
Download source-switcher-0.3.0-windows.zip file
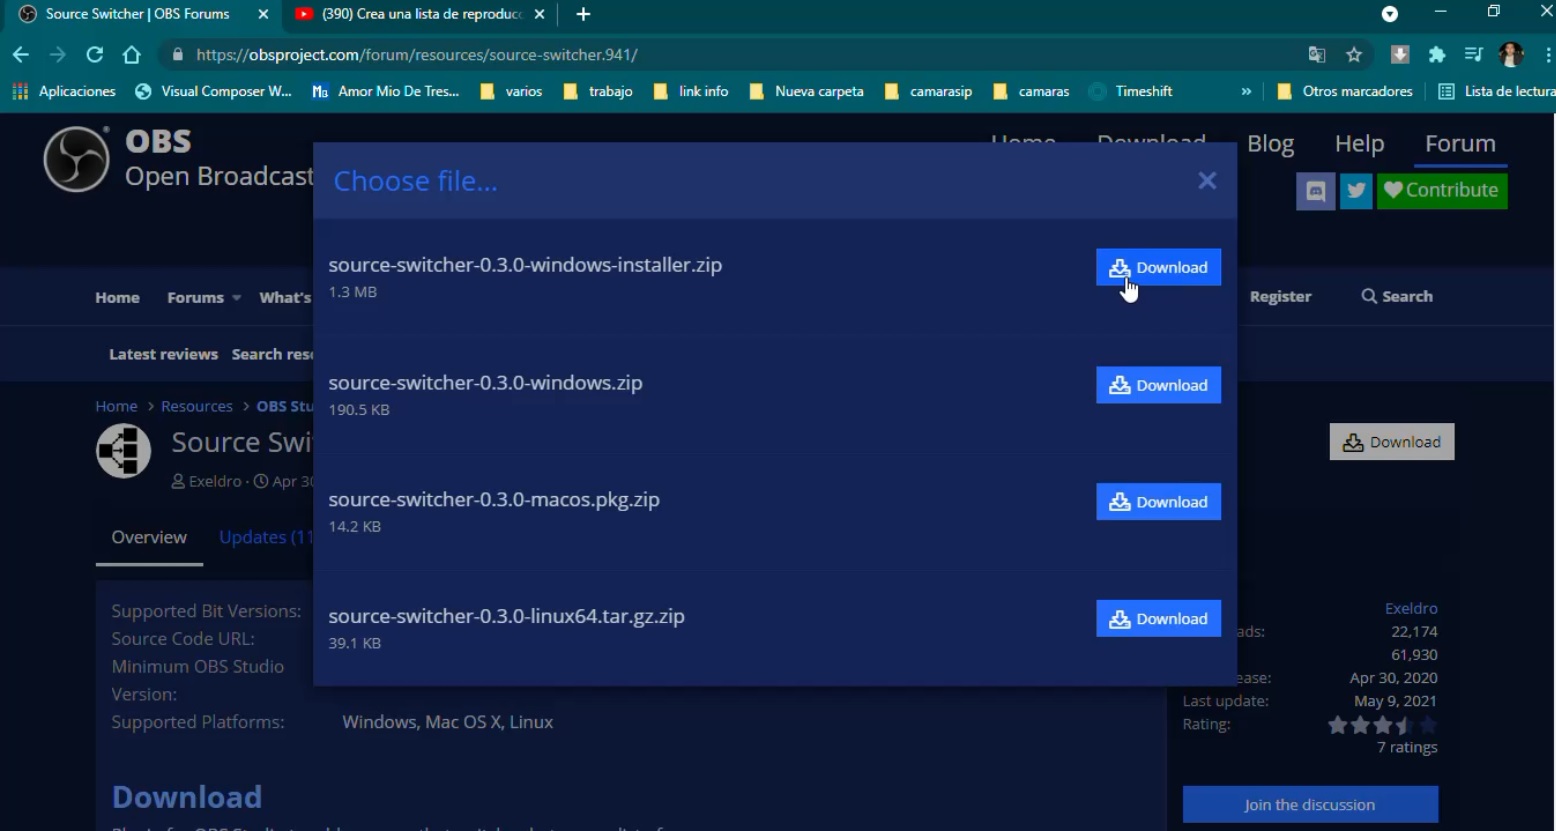[x=1158, y=385]
